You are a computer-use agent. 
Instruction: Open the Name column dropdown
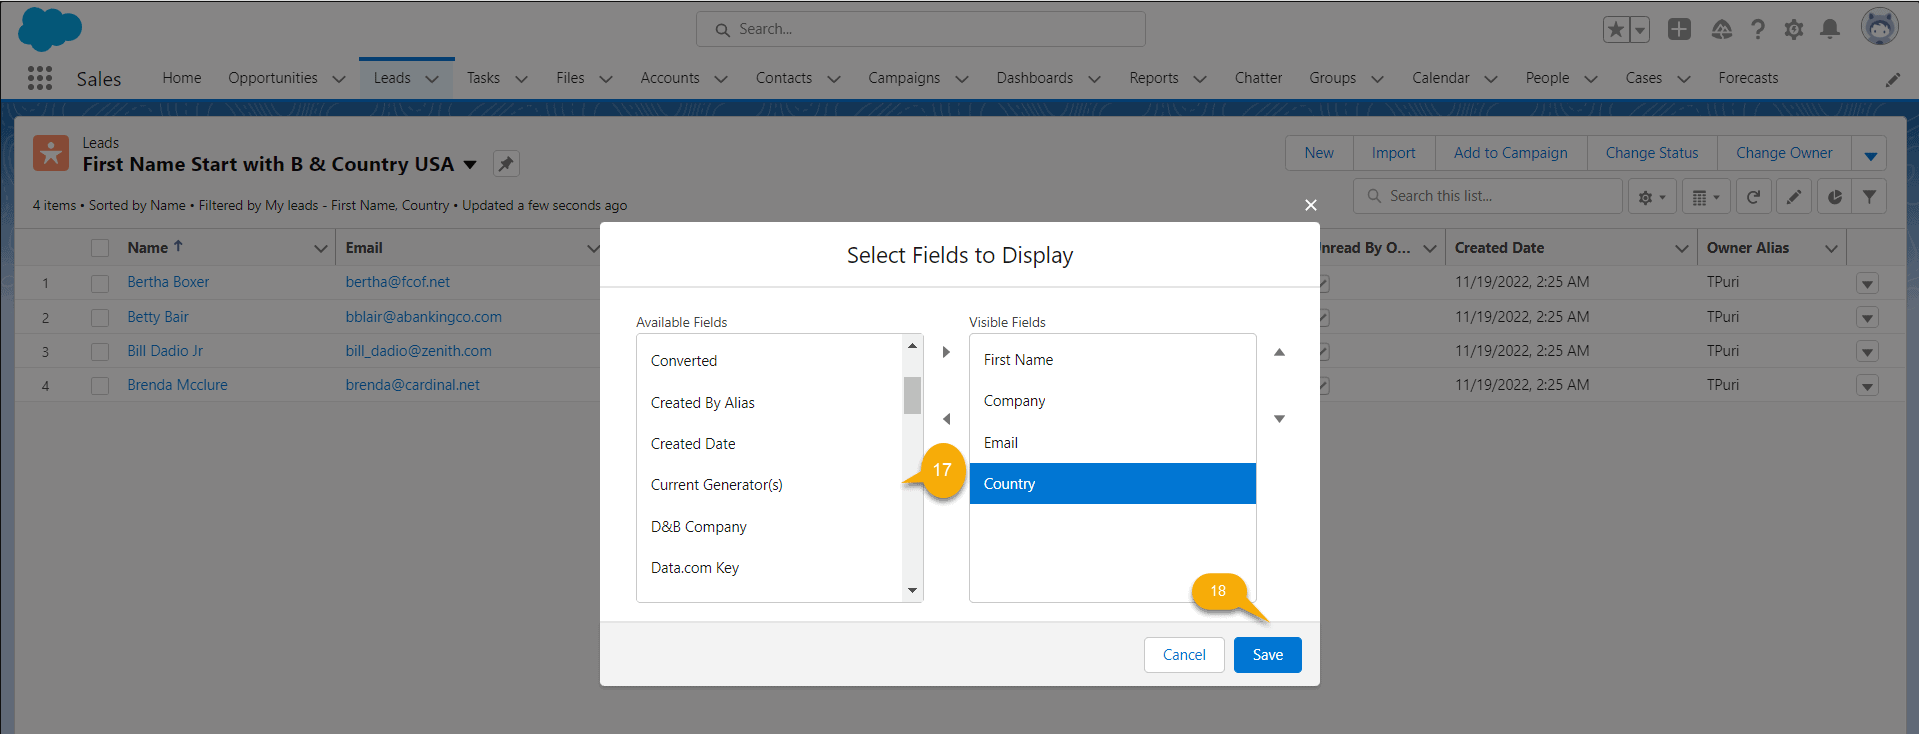tap(321, 248)
